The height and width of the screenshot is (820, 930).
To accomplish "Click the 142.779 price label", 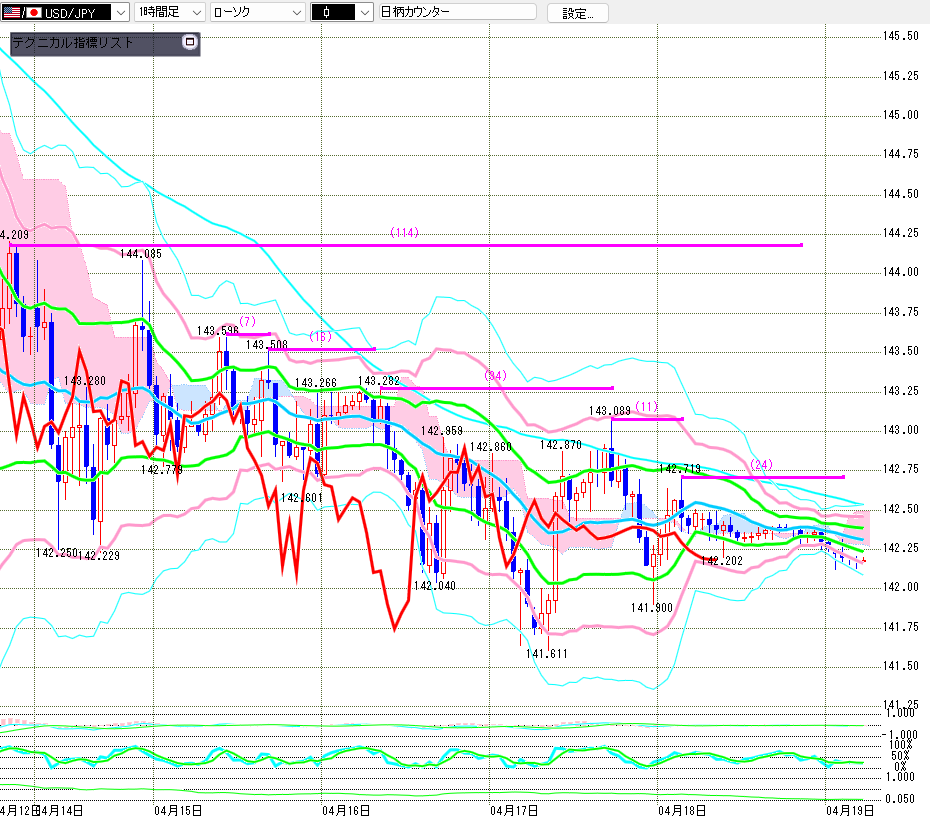I will pos(162,470).
